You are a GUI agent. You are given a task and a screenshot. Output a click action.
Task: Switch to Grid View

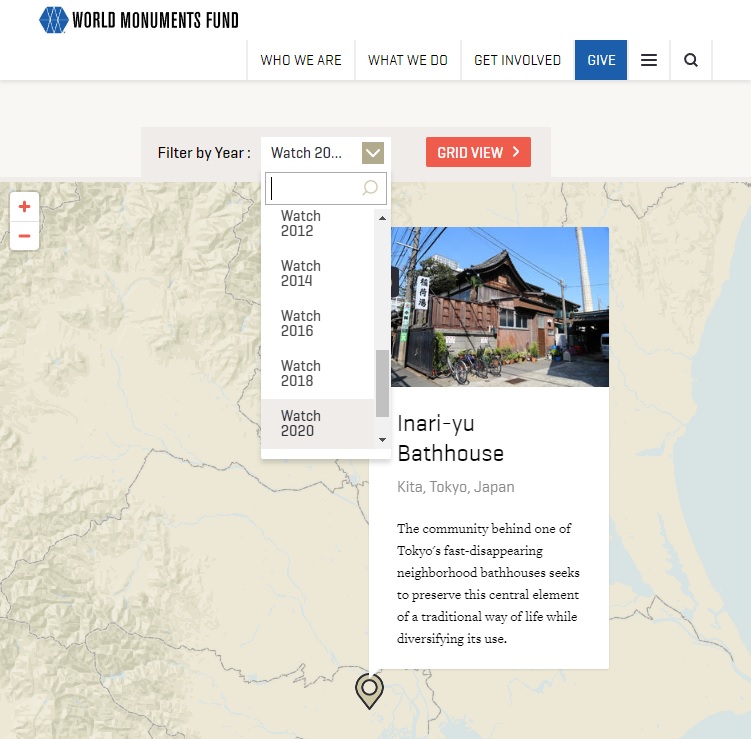click(478, 152)
